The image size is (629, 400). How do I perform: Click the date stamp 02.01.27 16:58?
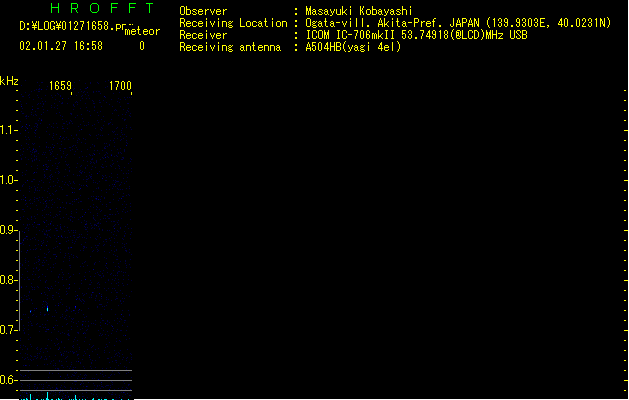tap(61, 46)
